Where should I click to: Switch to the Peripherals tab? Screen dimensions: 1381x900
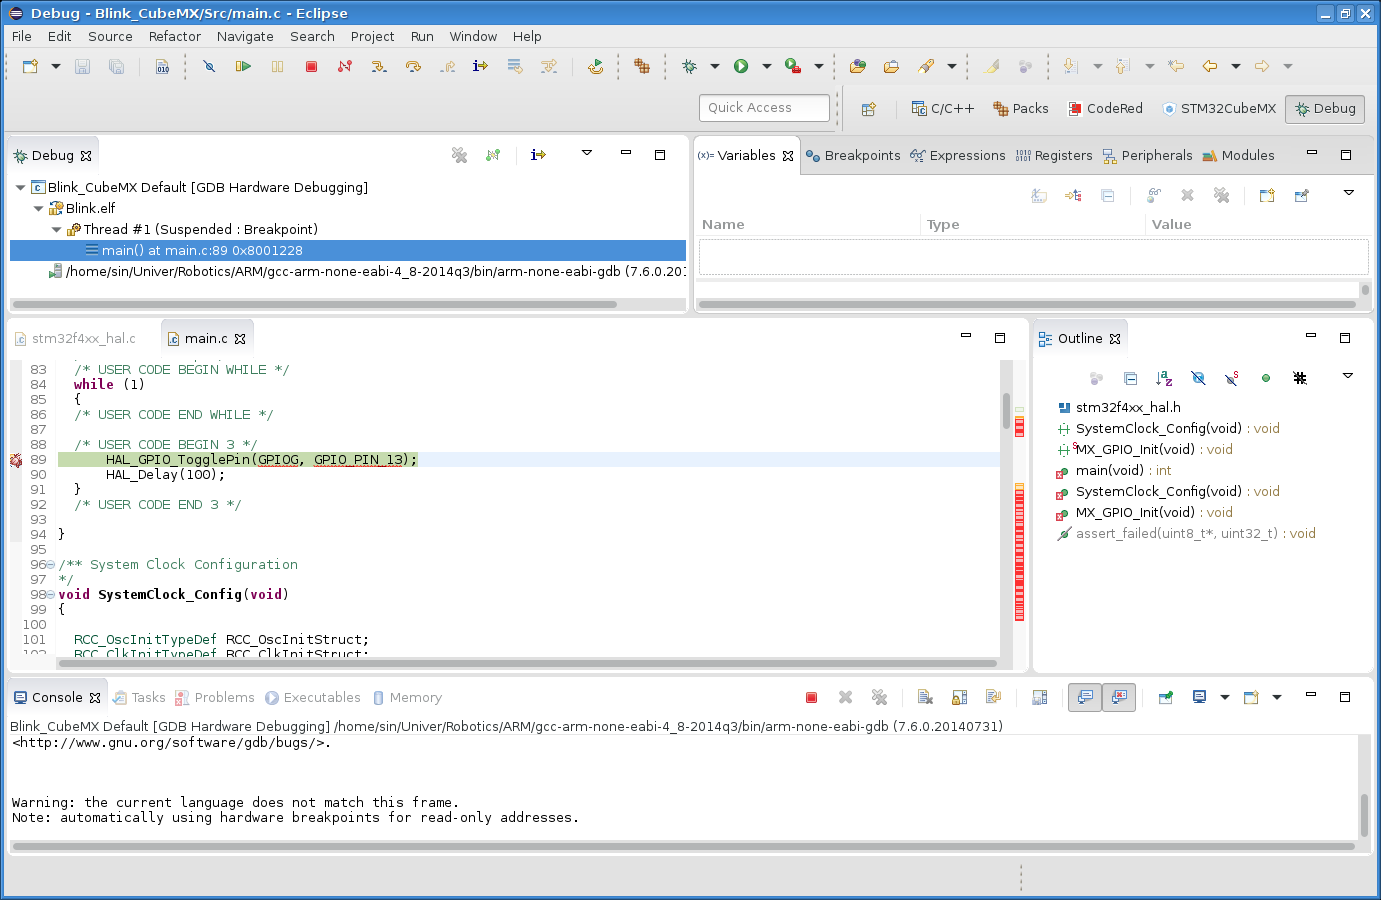pyautogui.click(x=1148, y=155)
